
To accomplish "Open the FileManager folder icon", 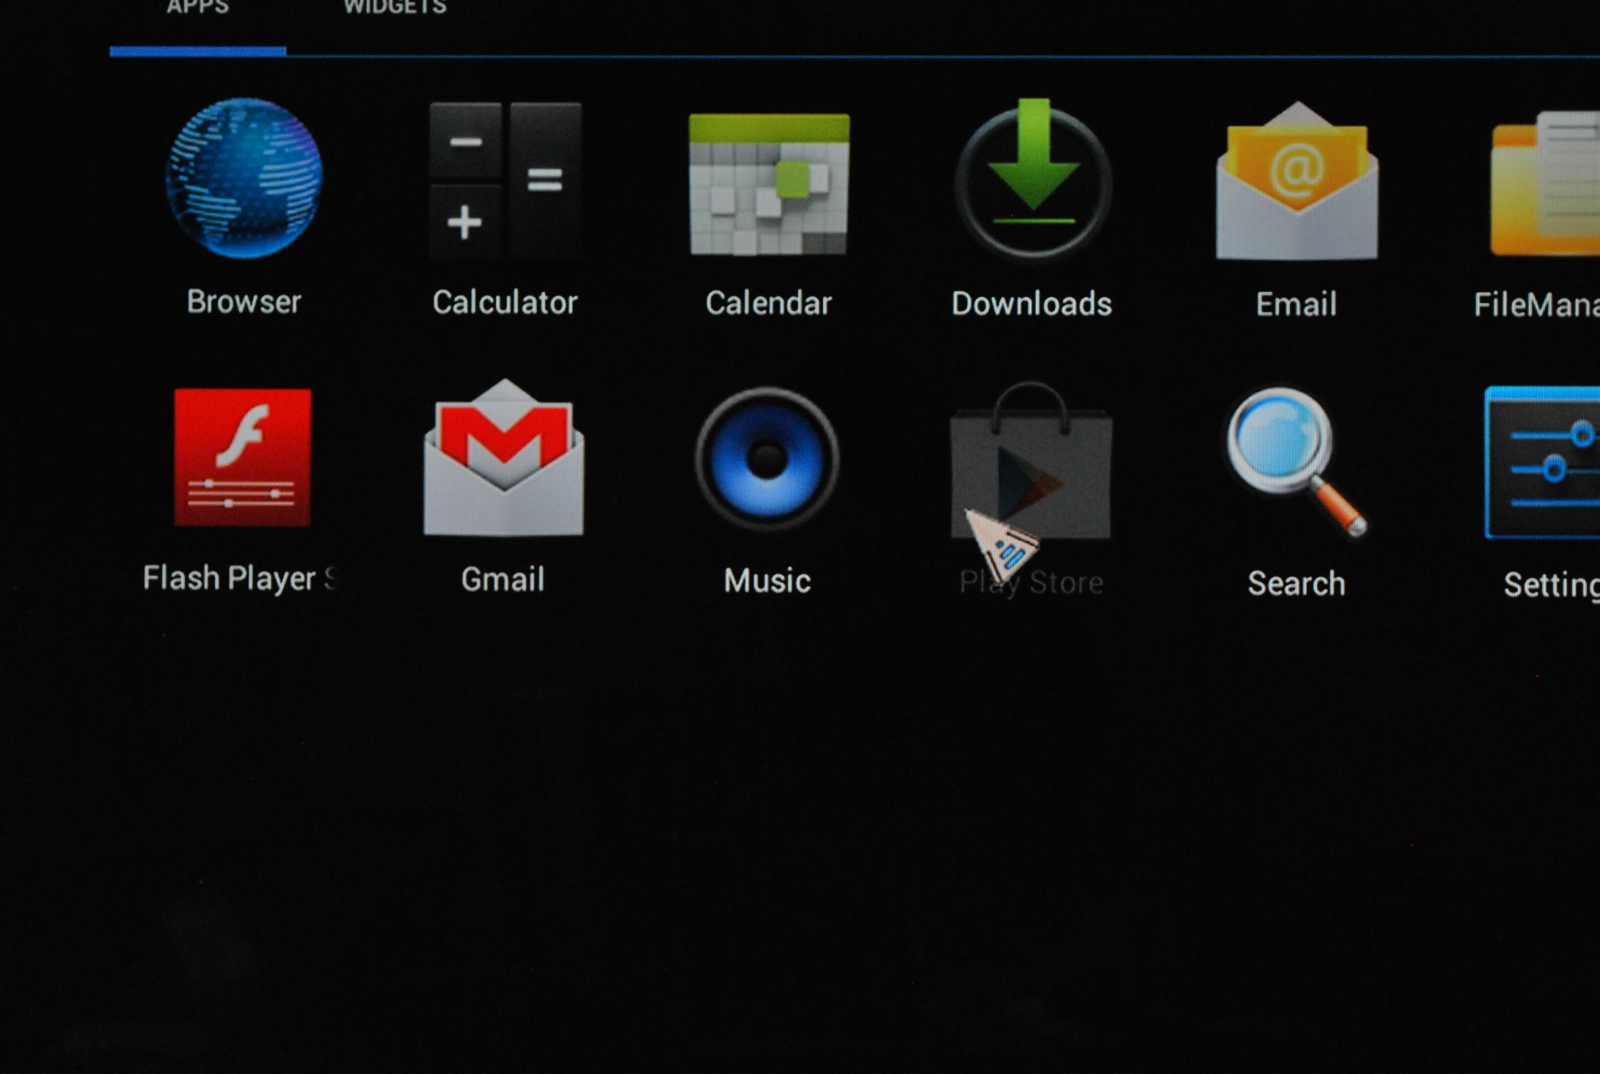I will 1545,184.
